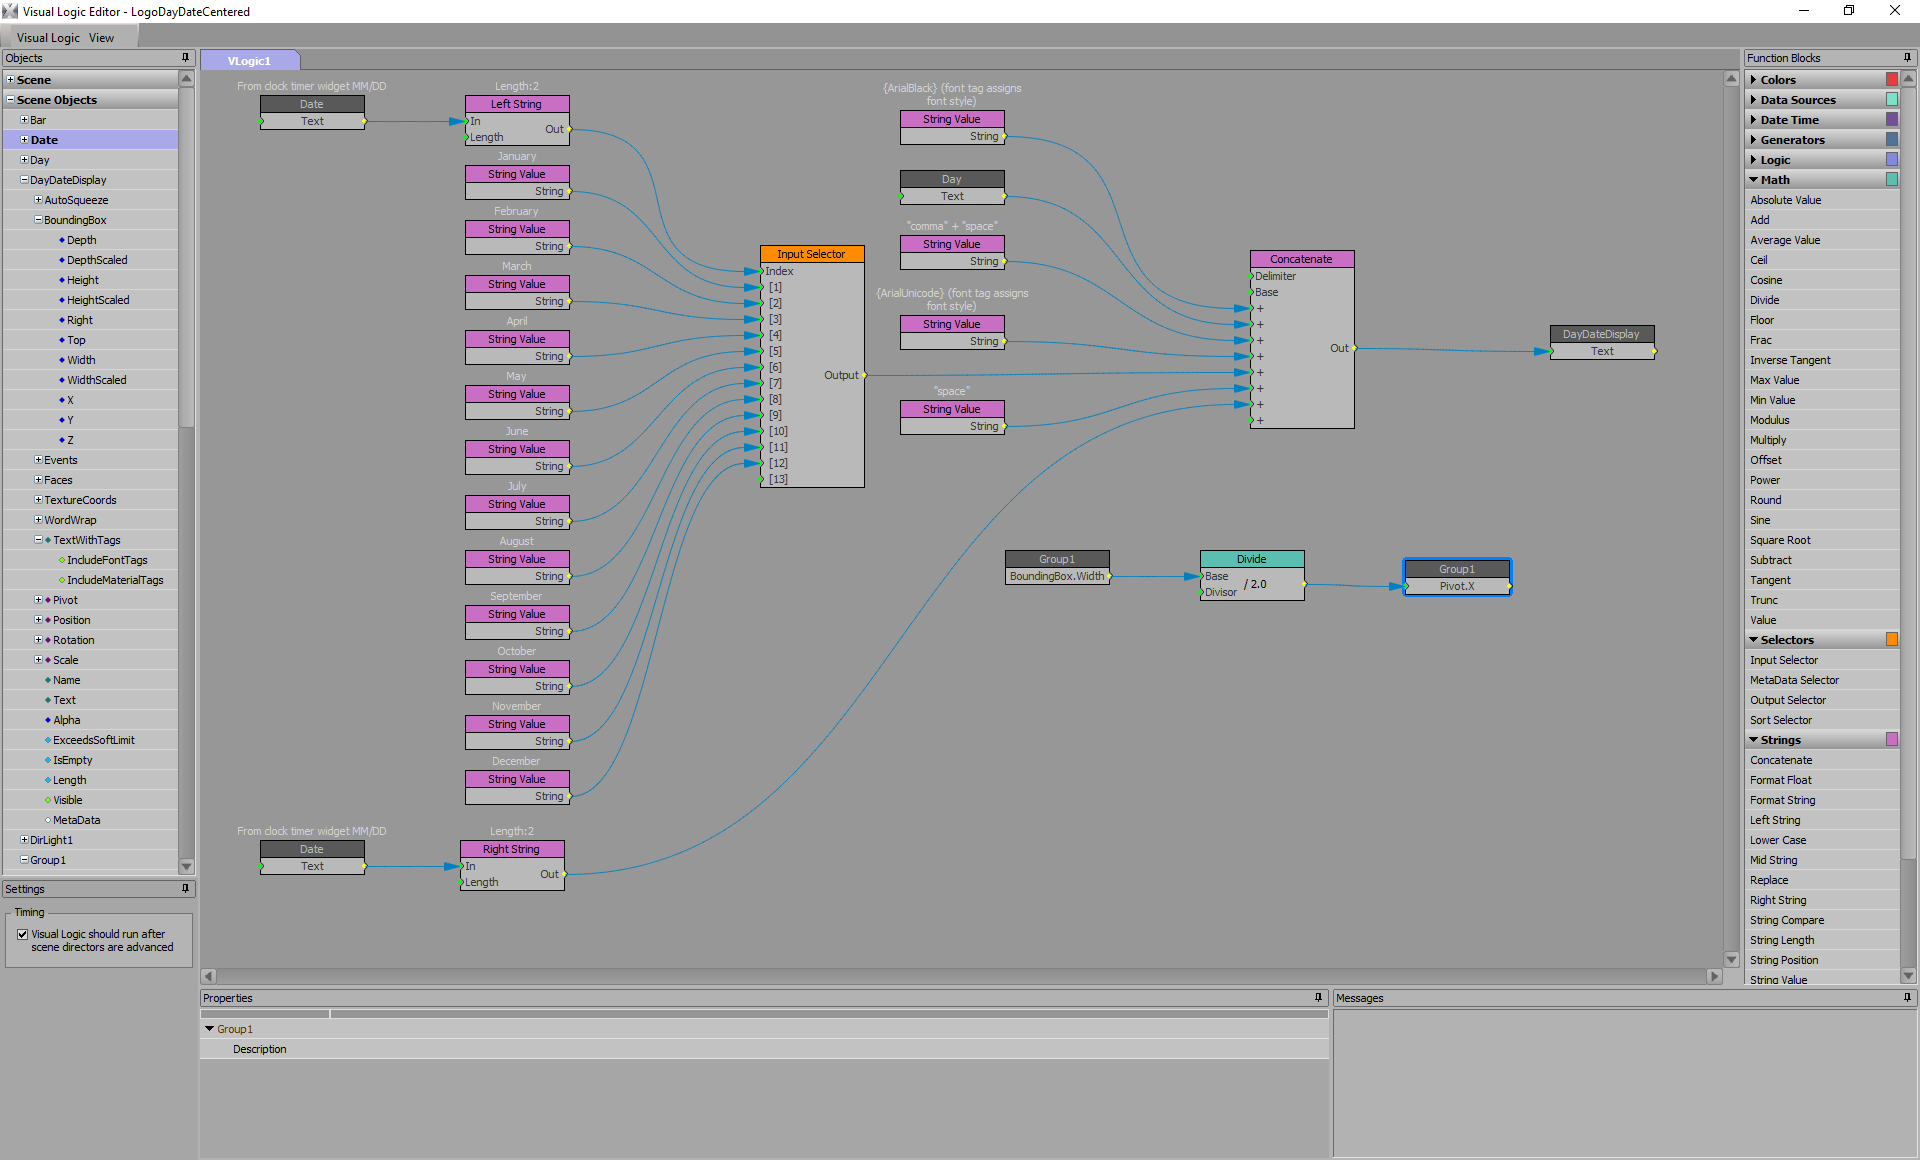Expand the Events tree node
Image resolution: width=1920 pixels, height=1160 pixels.
38,460
